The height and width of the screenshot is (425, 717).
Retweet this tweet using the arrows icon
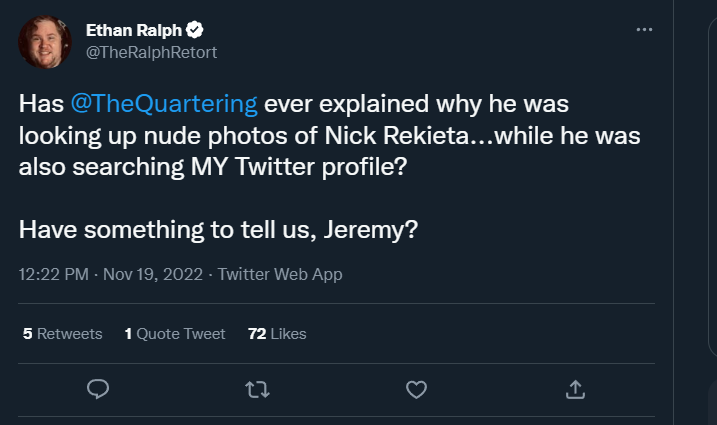coord(257,389)
